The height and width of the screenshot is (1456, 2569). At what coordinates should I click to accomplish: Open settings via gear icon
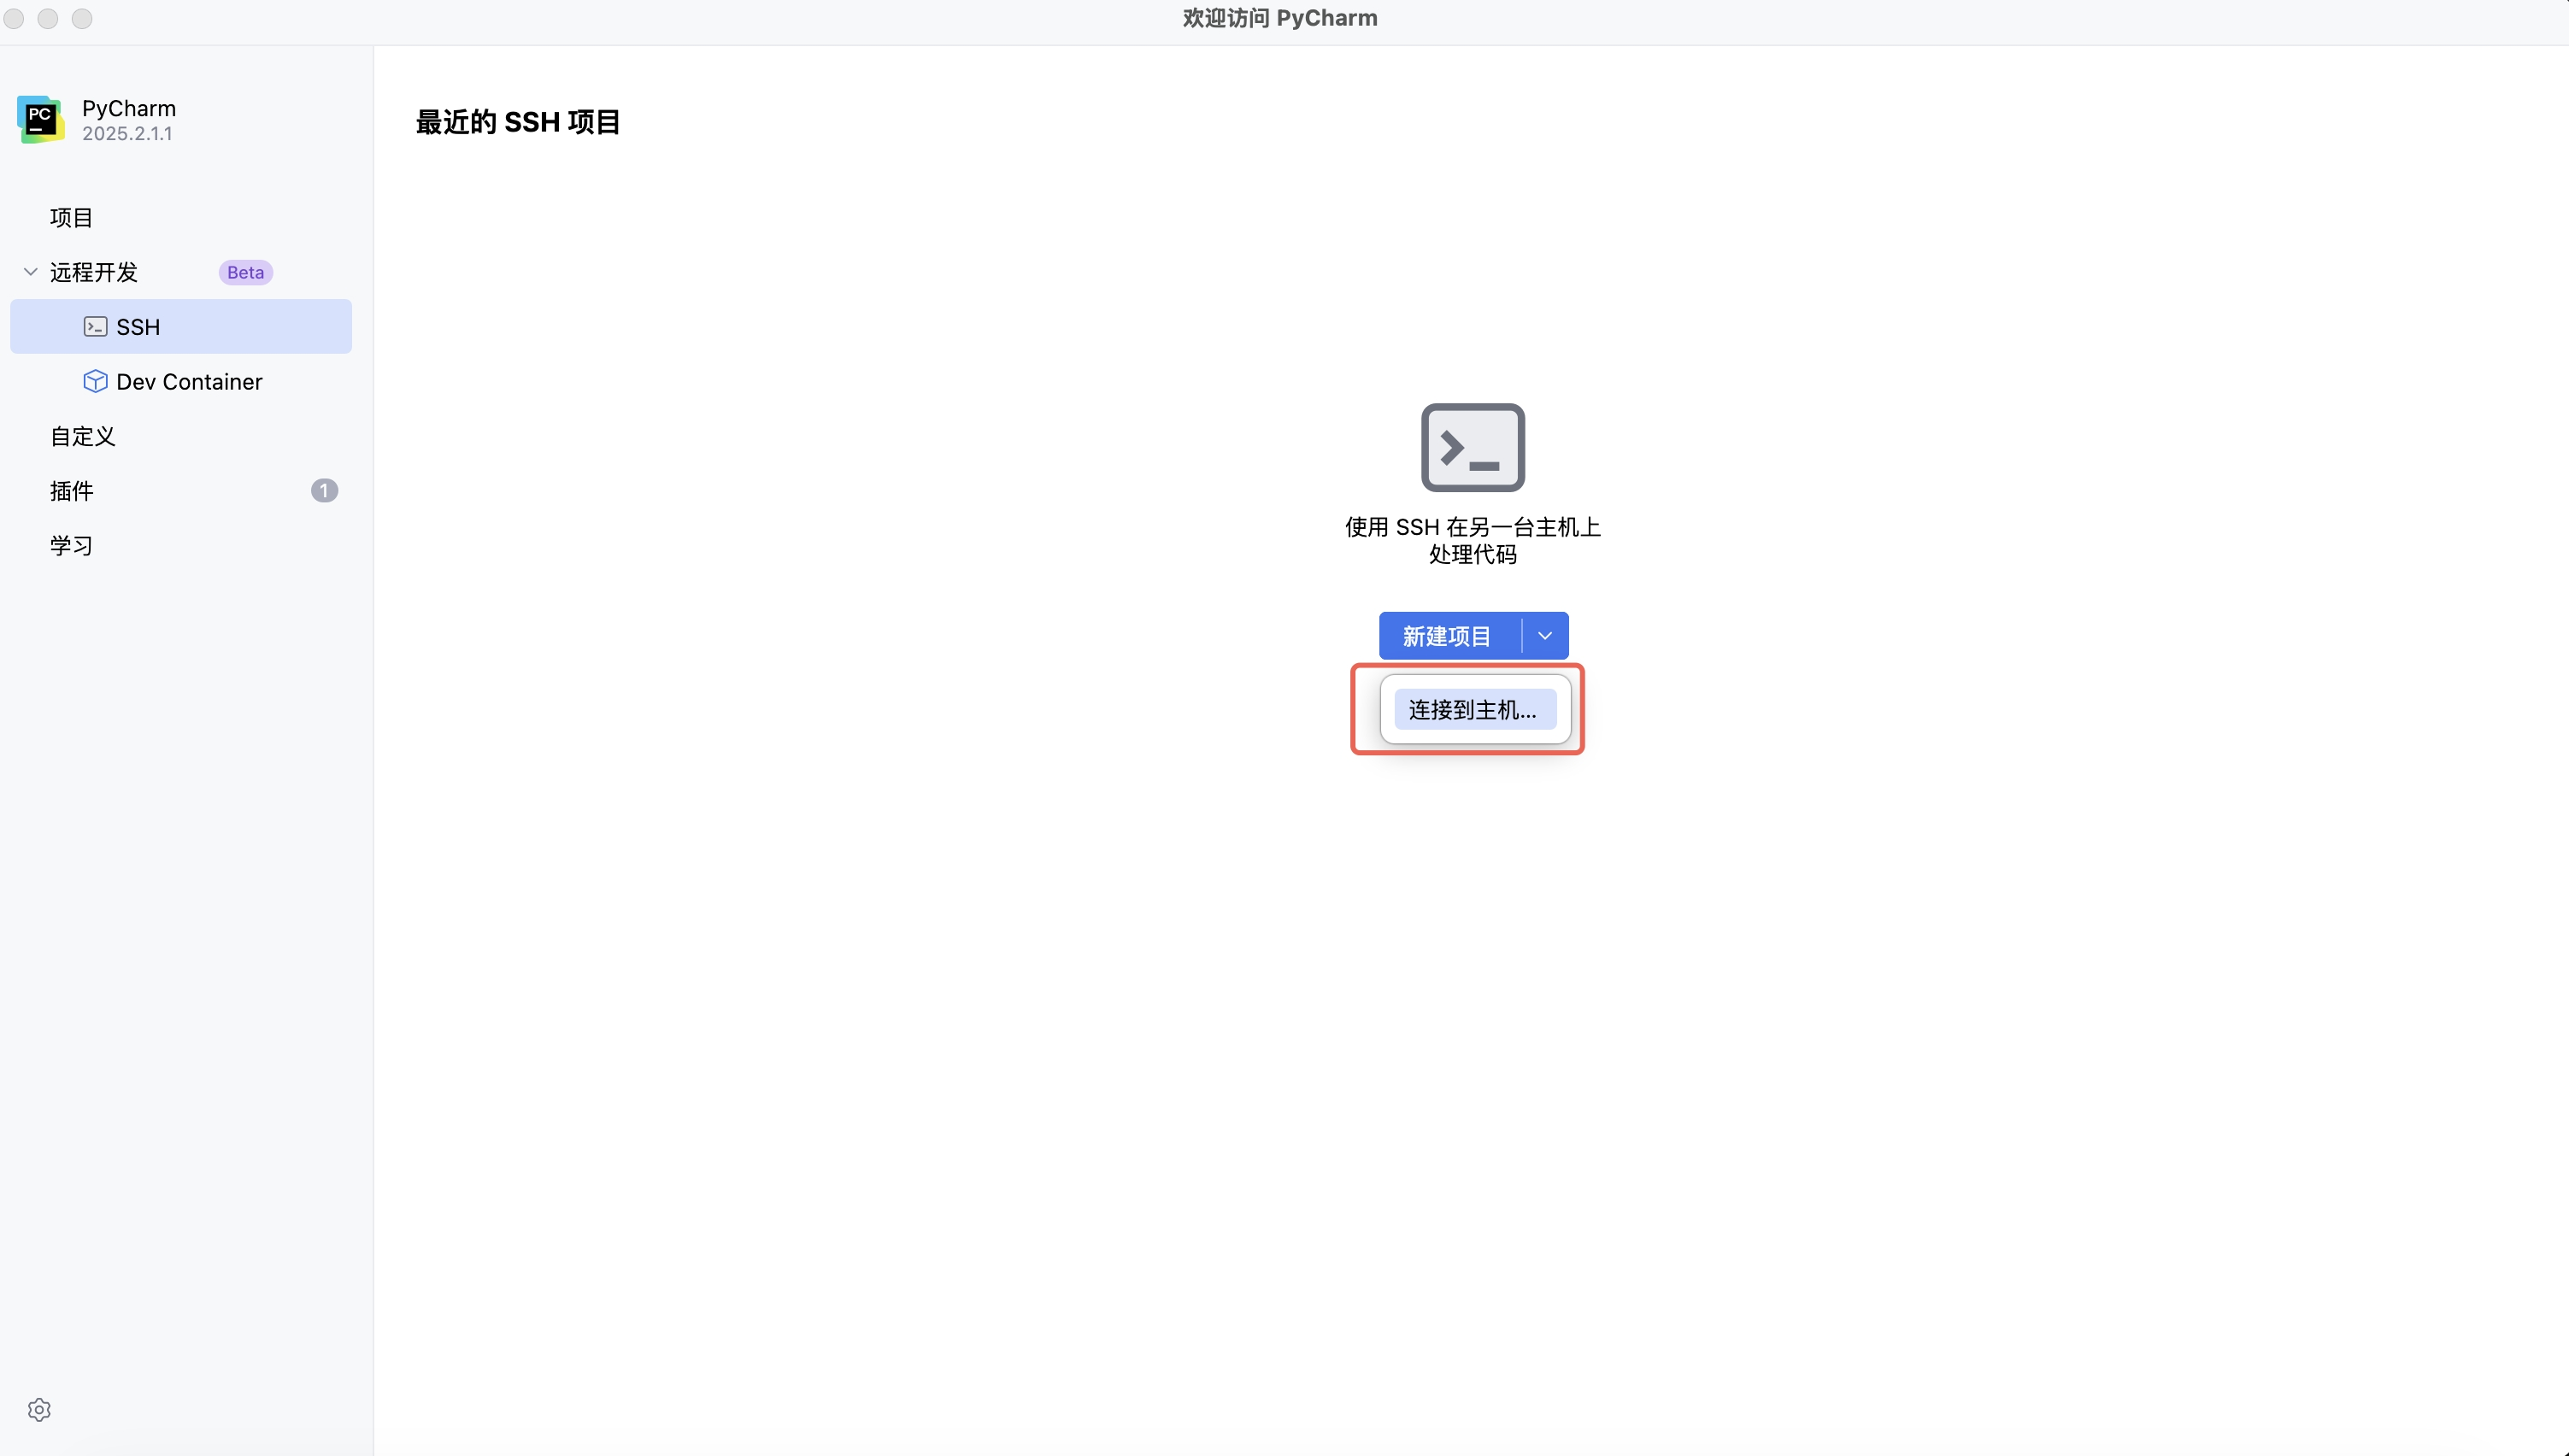[39, 1409]
